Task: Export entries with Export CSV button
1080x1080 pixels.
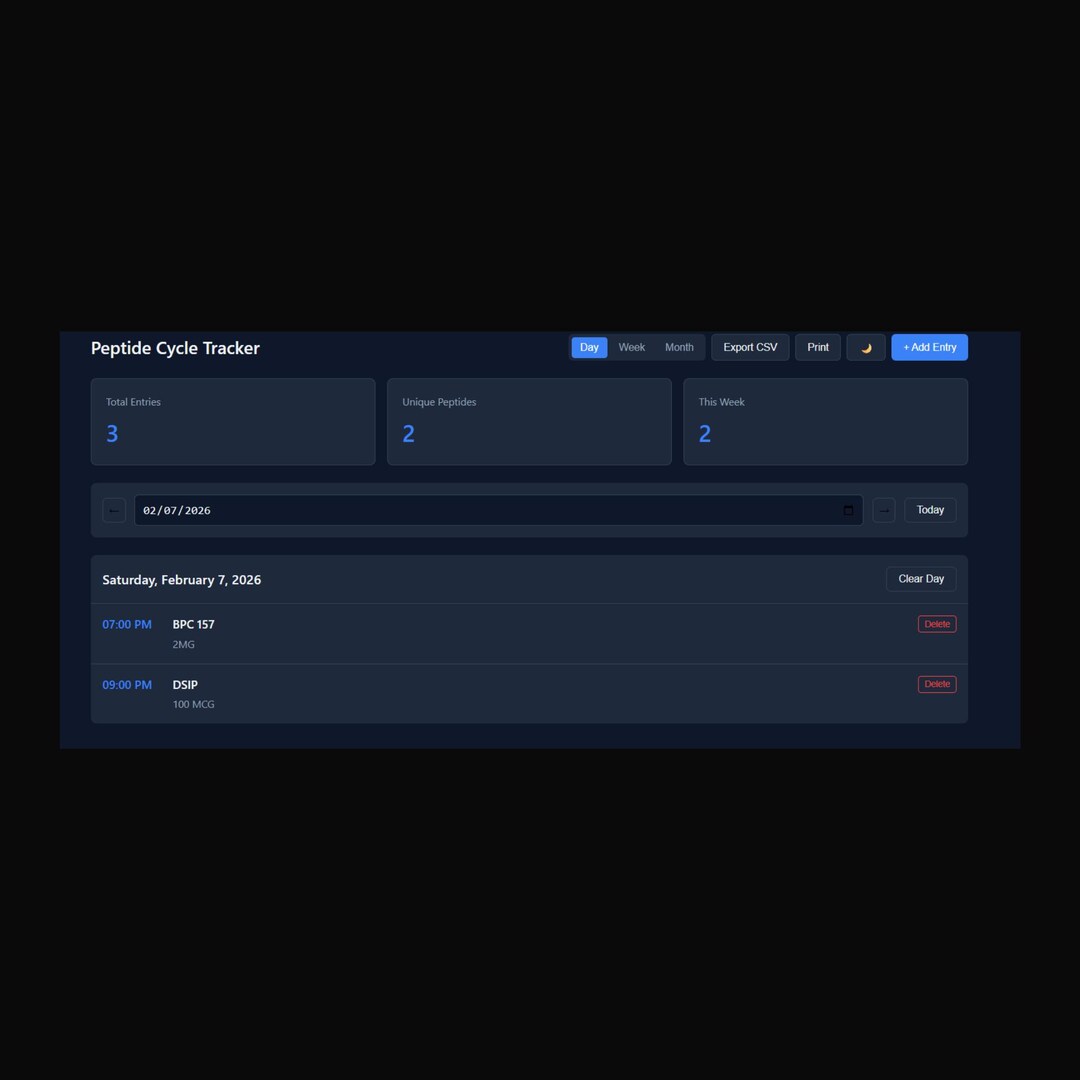Action: click(750, 347)
